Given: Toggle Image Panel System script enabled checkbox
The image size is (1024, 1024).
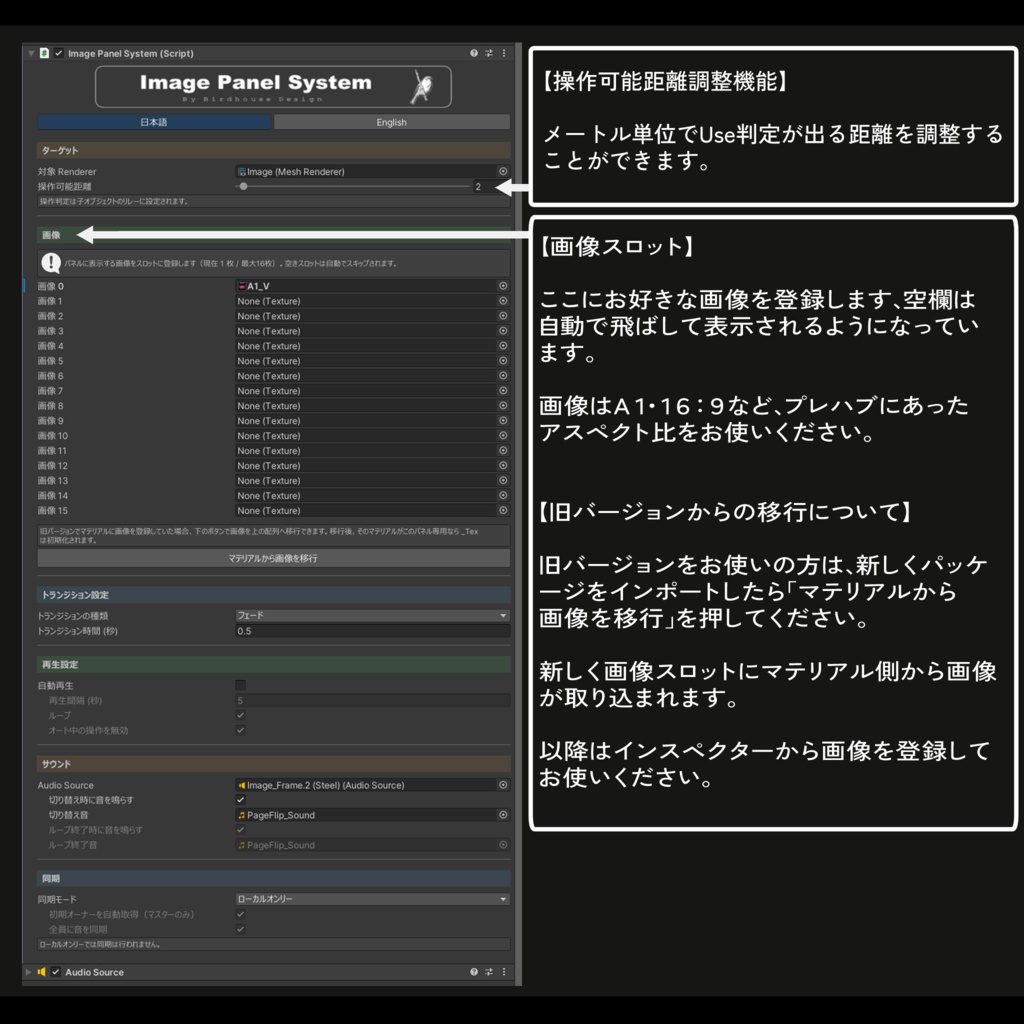Looking at the screenshot, I should click(x=59, y=53).
